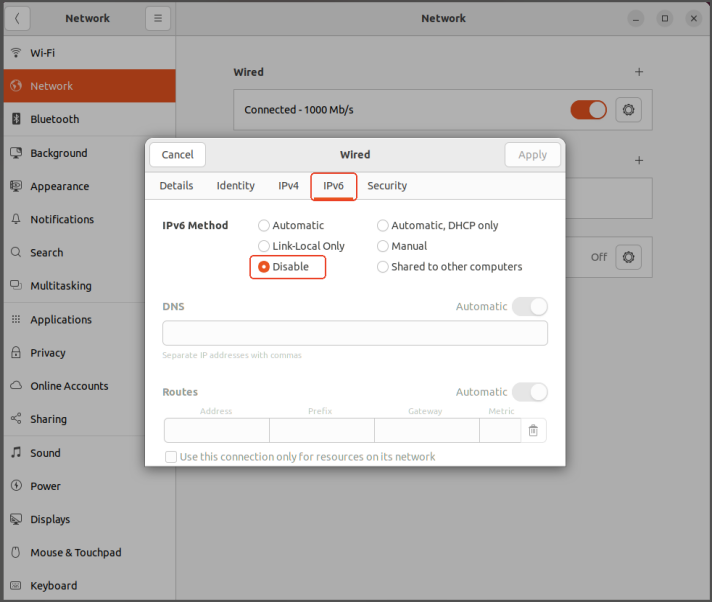Viewport: 713px width, 602px height.
Task: Open Bluetooth settings in sidebar
Action: point(54,119)
